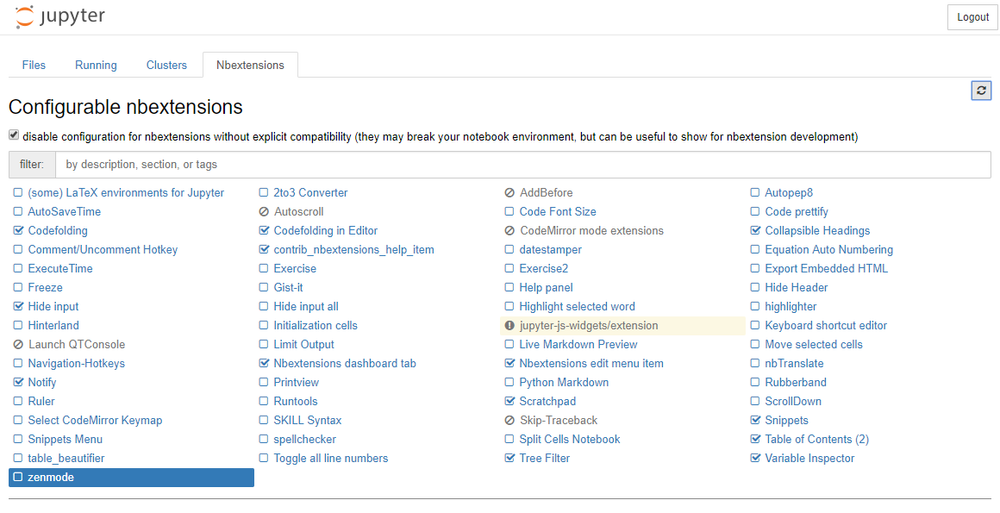The image size is (1000, 513).
Task: Click the Jupyter logo
Action: click(x=60, y=17)
